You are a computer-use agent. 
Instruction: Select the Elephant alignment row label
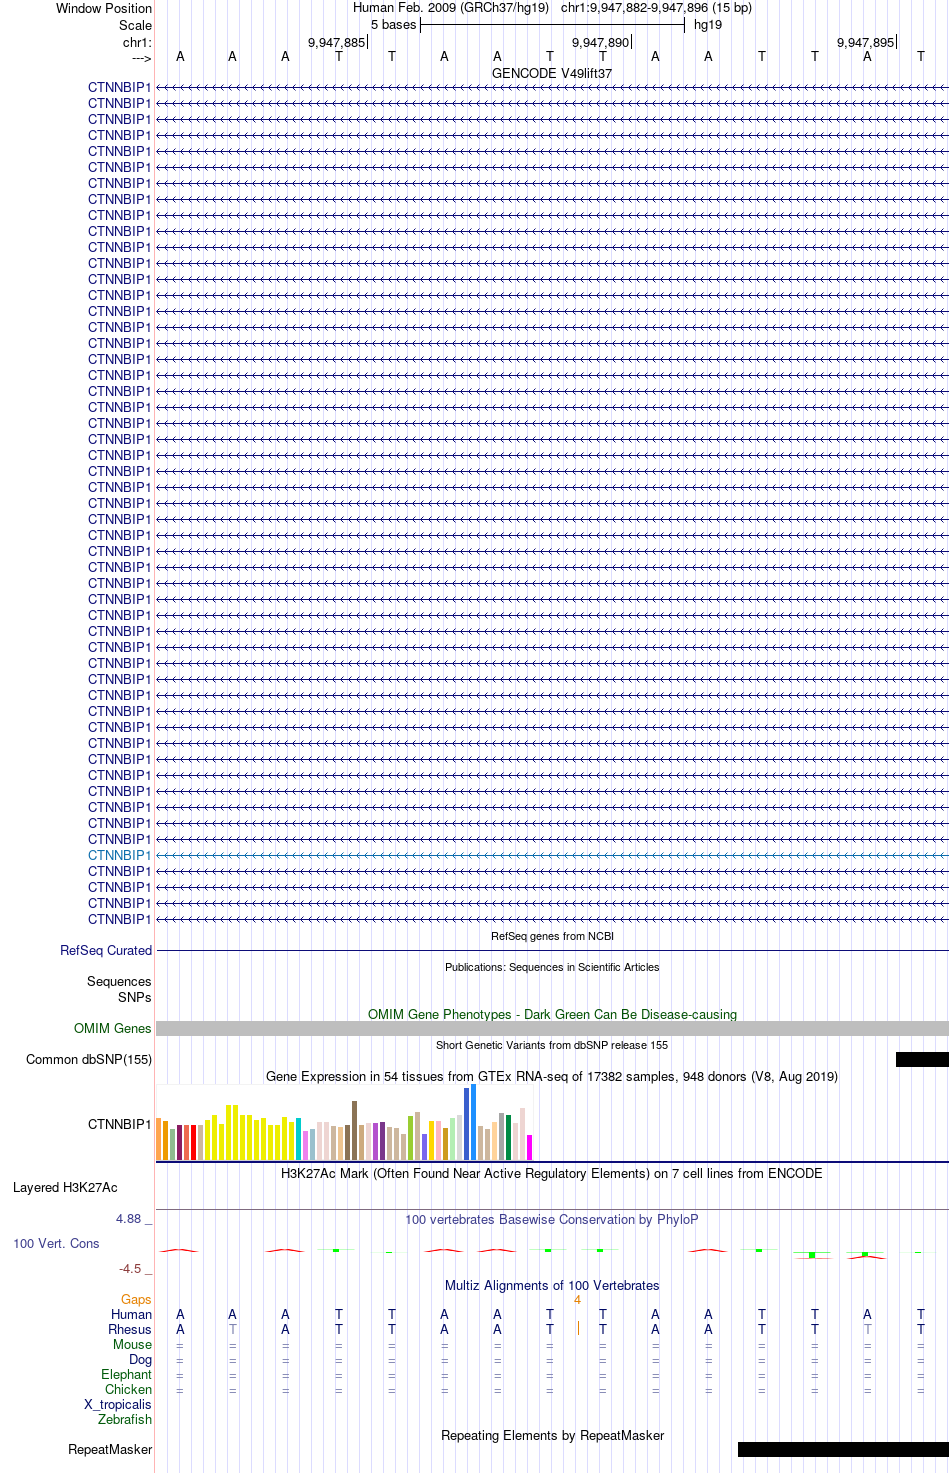point(127,1374)
